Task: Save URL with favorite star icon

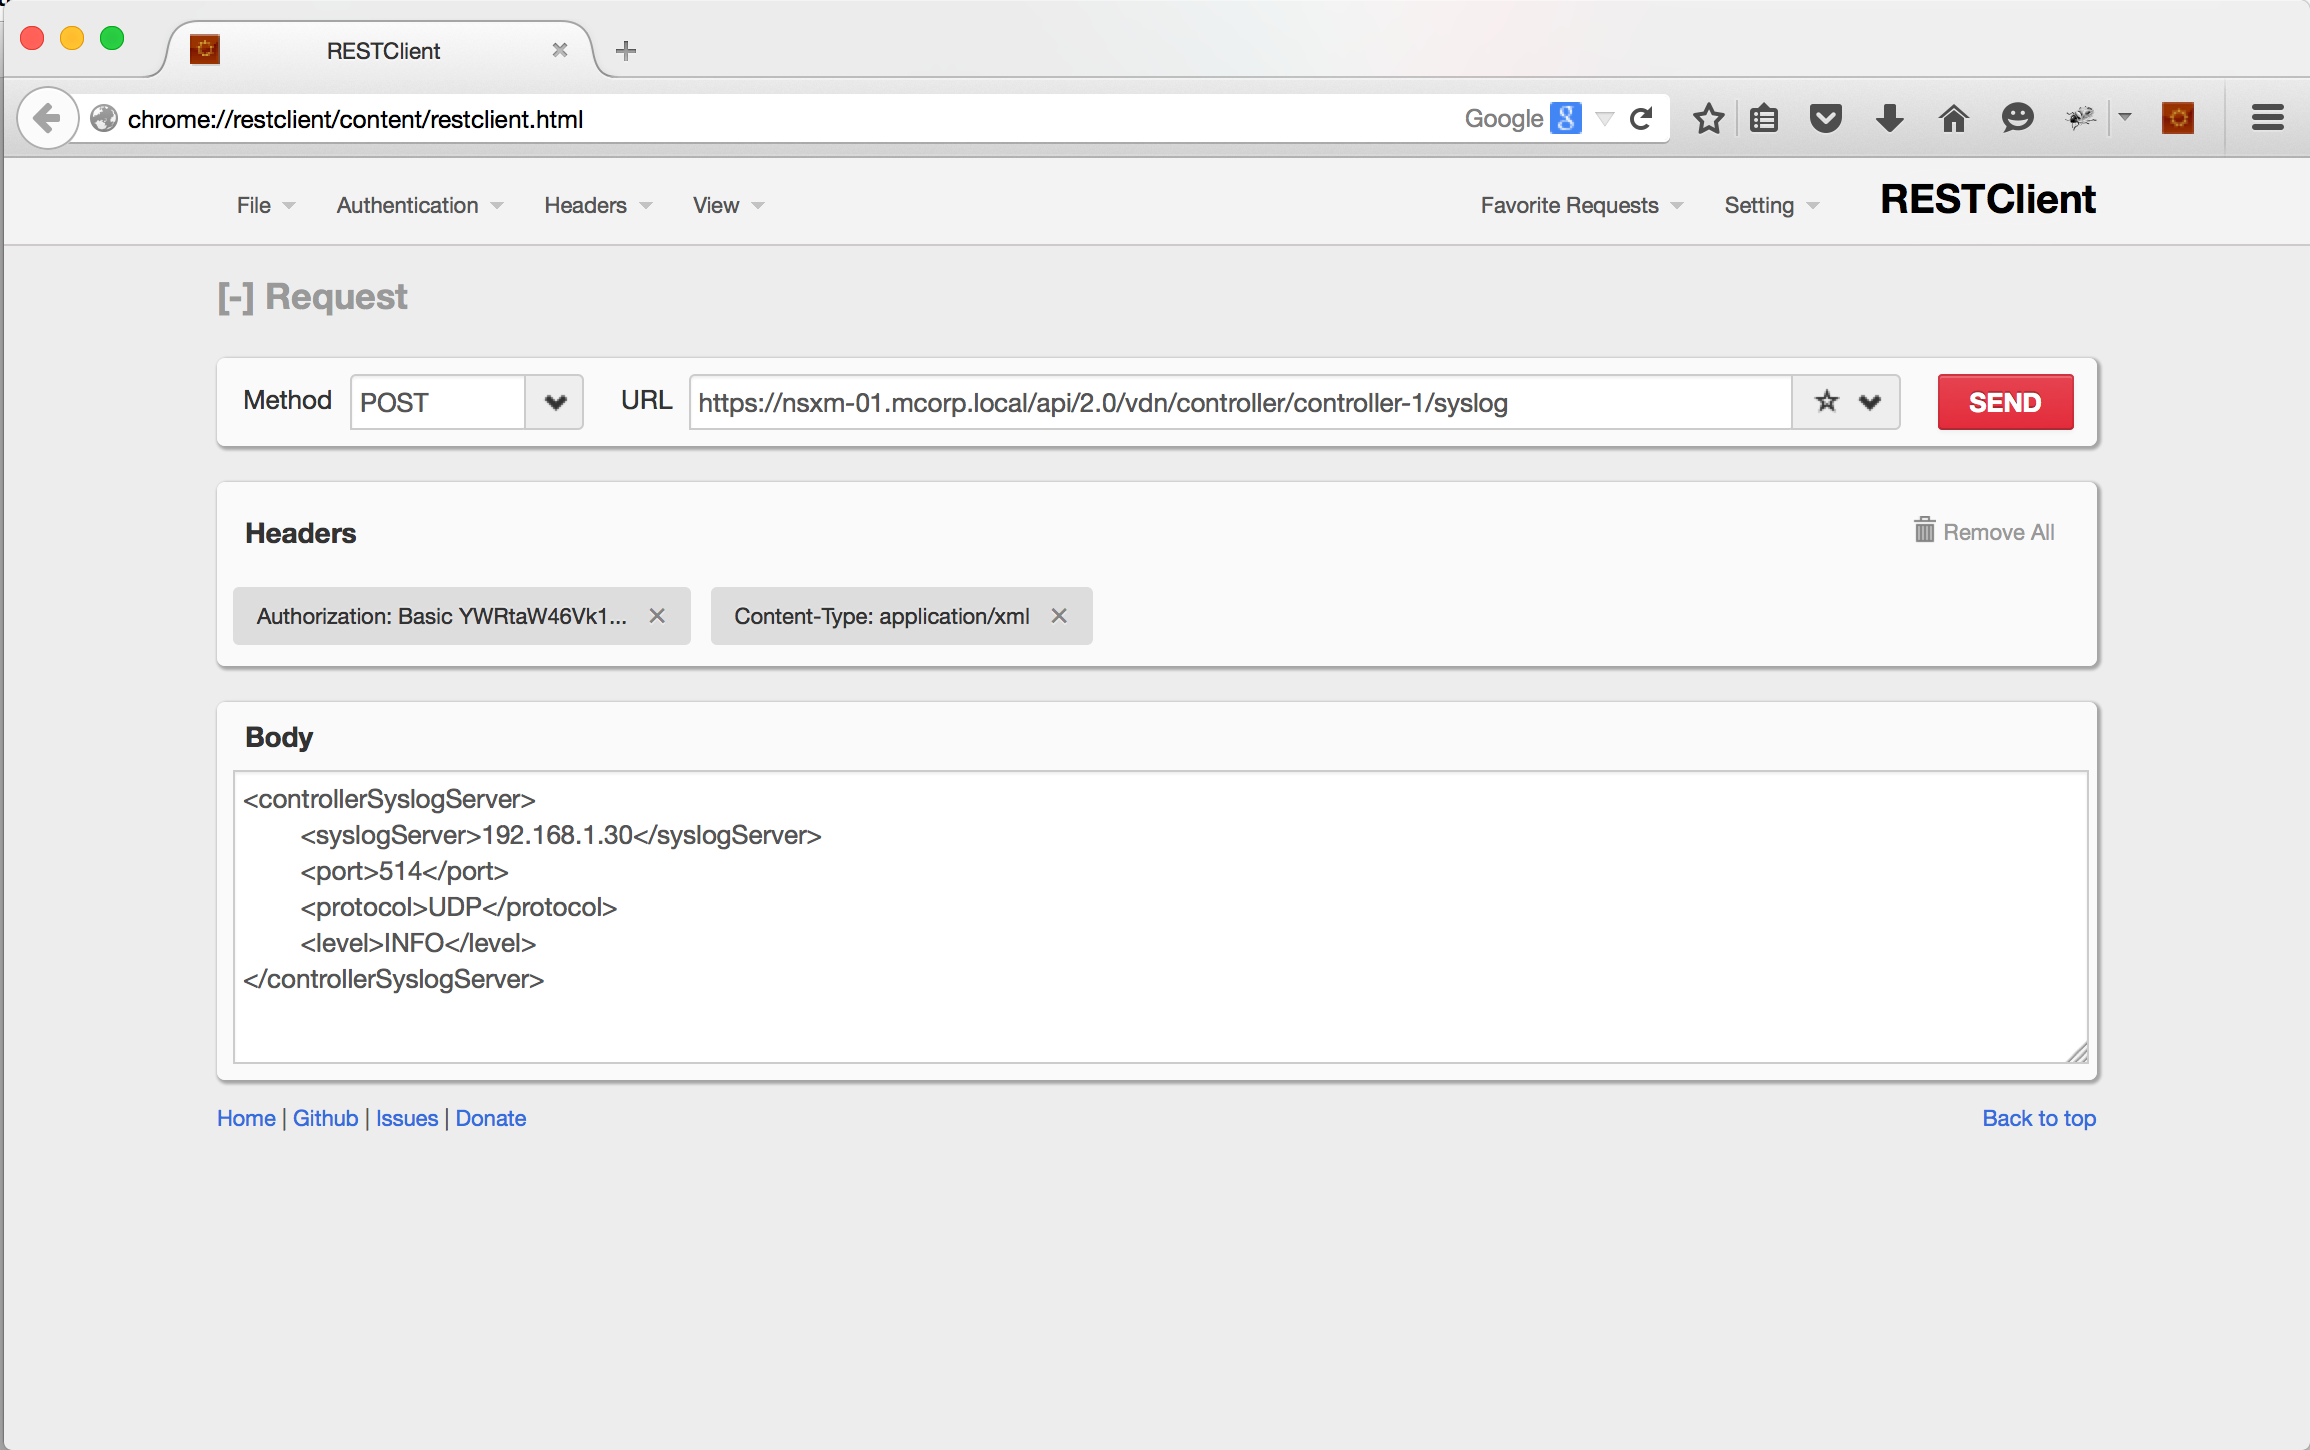Action: (x=1826, y=402)
